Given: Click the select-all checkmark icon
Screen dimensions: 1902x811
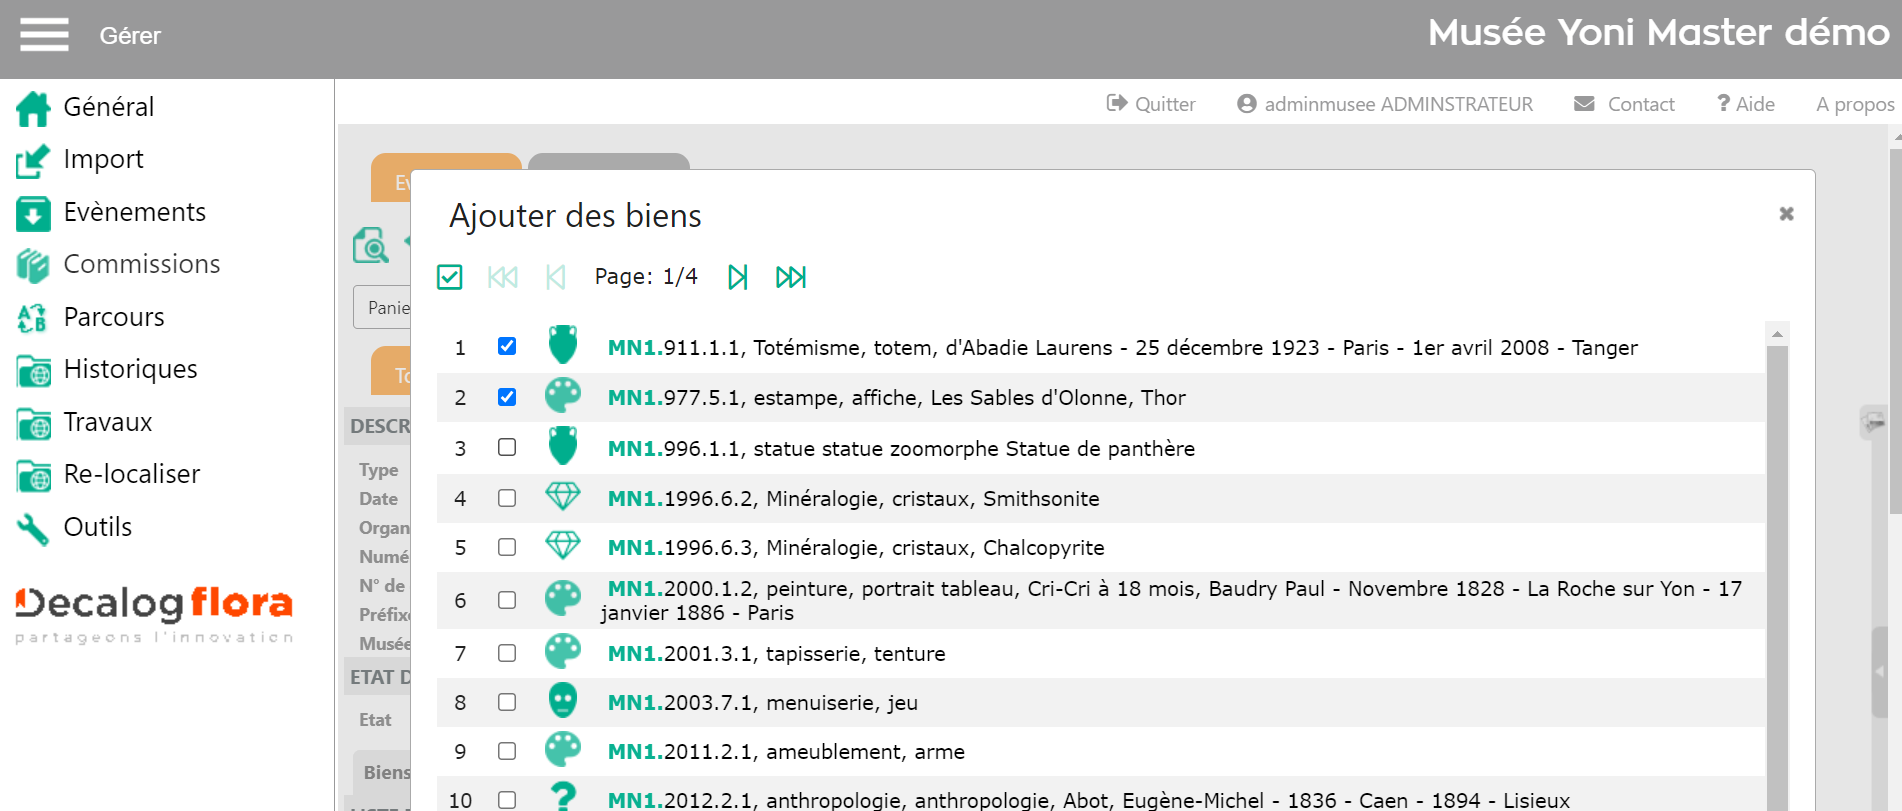Looking at the screenshot, I should (x=450, y=277).
